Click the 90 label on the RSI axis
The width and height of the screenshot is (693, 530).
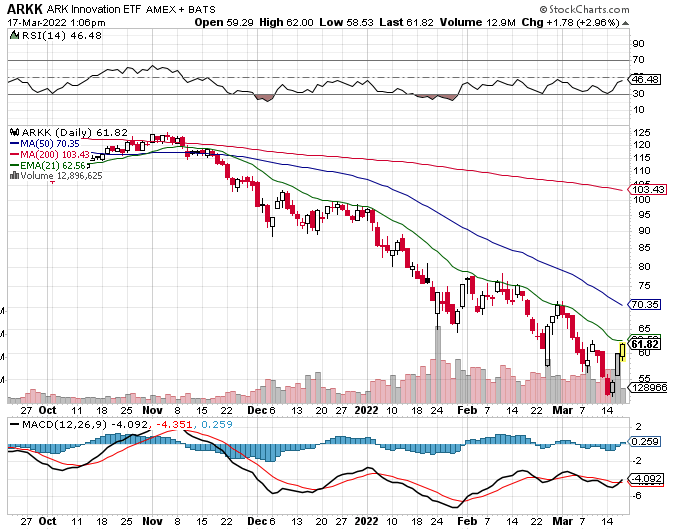click(639, 44)
